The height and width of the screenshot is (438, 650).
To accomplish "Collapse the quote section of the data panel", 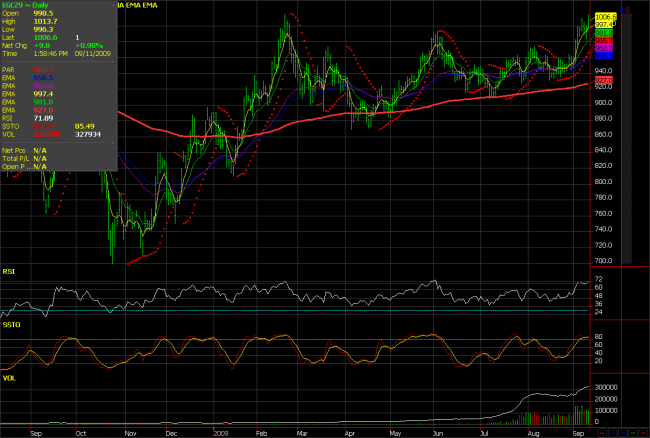I will [x=112, y=5].
